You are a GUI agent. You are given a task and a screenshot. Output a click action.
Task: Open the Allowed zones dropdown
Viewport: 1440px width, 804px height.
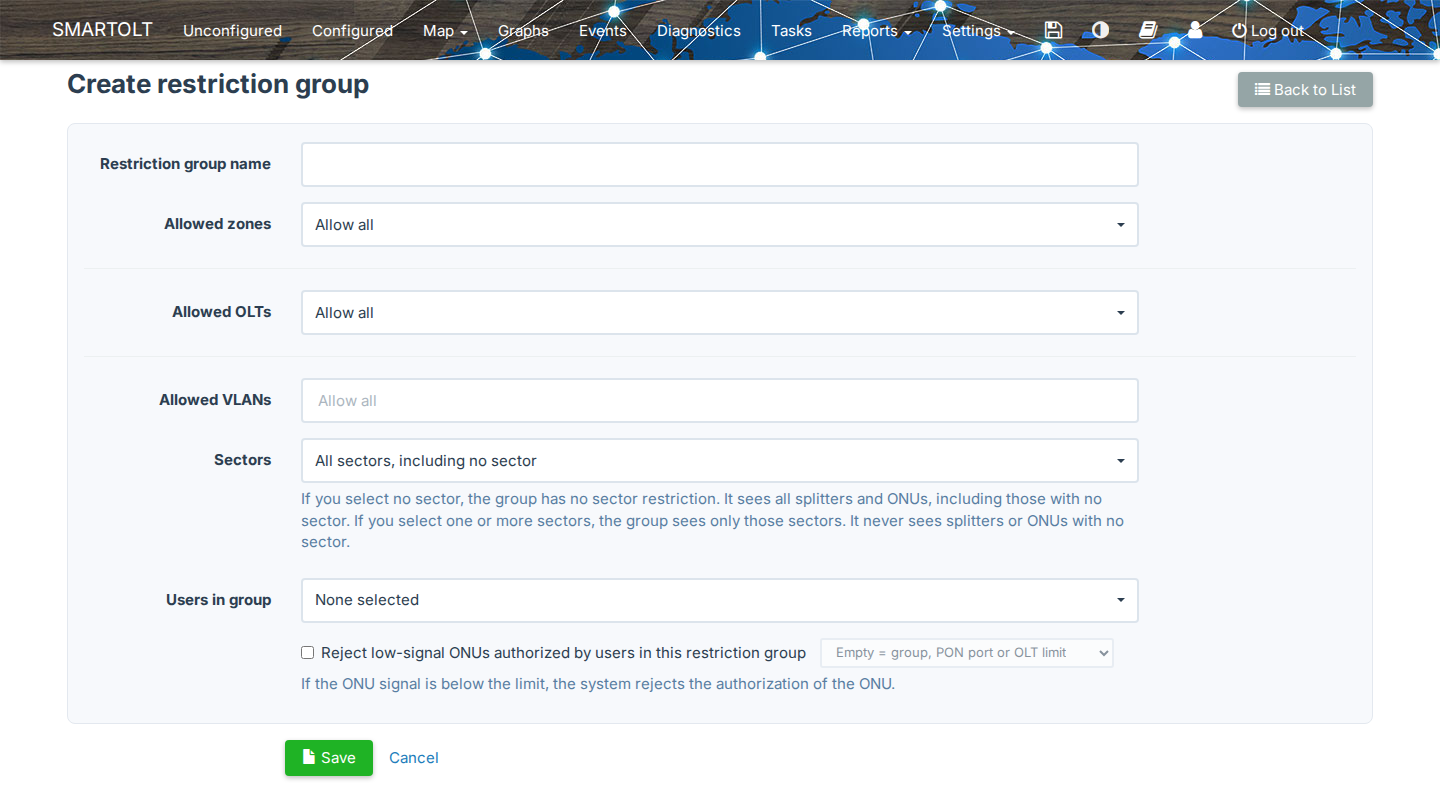click(720, 225)
